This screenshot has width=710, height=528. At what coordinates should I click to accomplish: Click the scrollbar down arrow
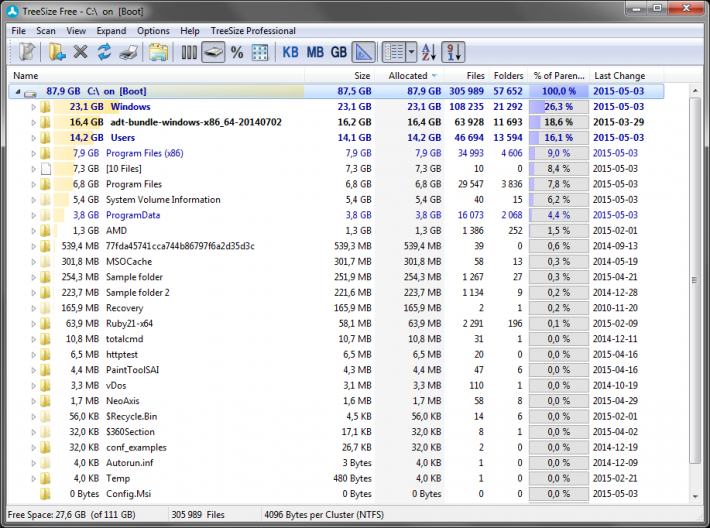click(695, 497)
